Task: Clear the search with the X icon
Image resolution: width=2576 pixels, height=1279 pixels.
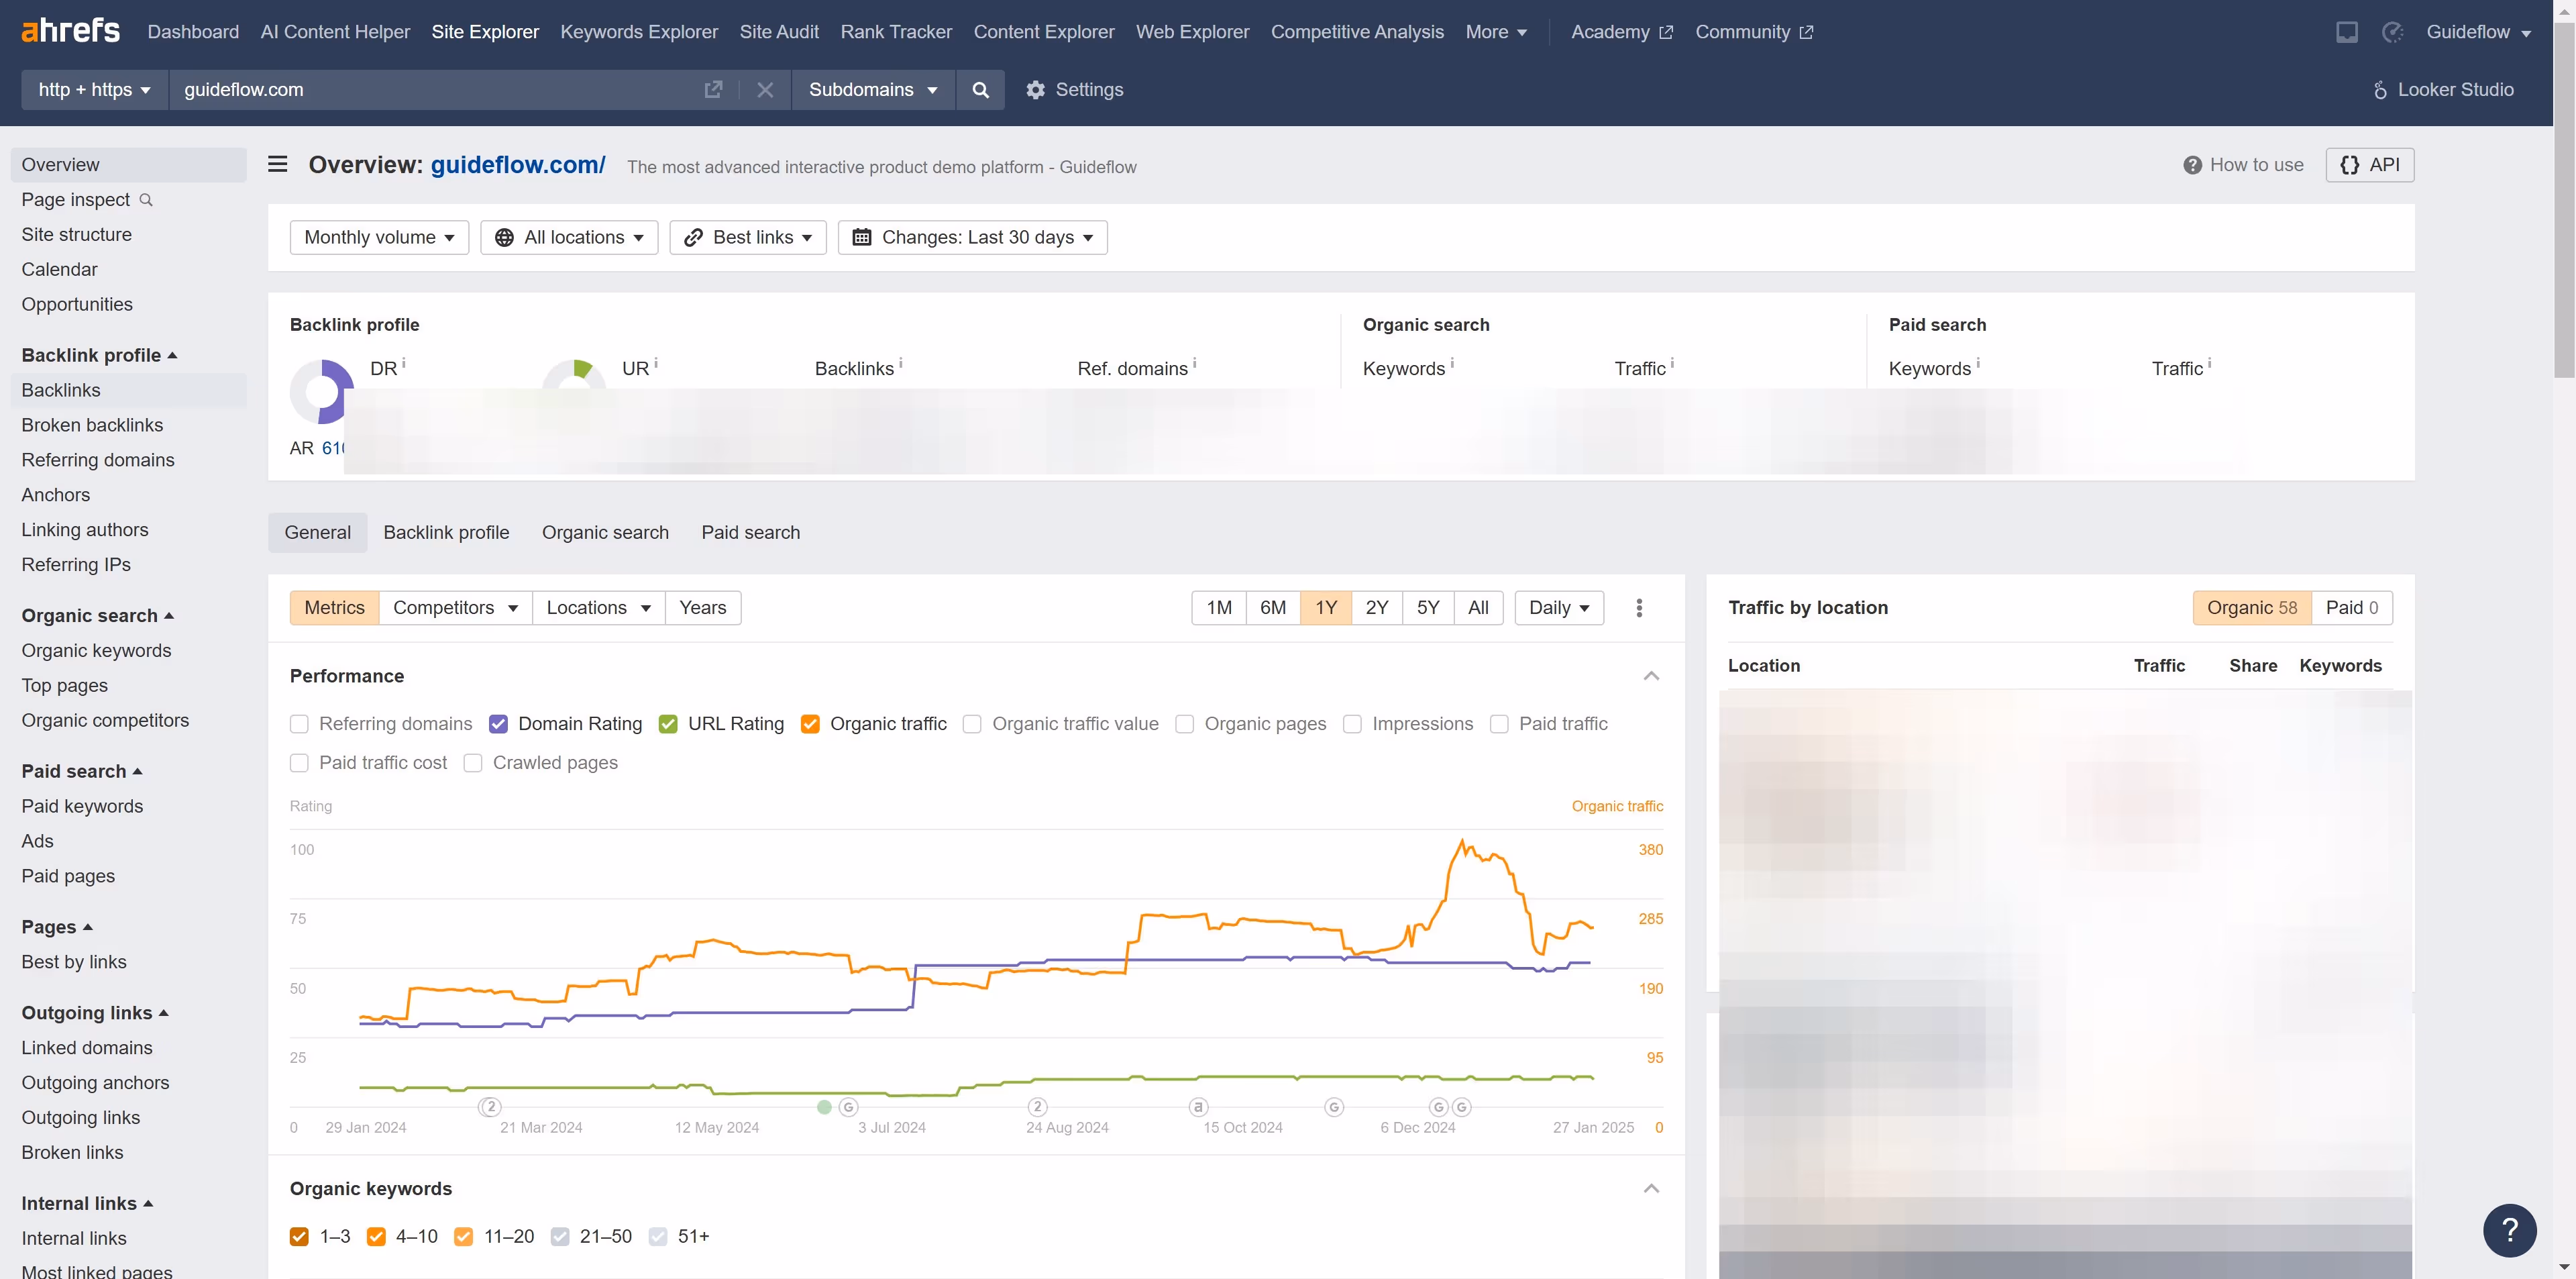Action: (765, 90)
